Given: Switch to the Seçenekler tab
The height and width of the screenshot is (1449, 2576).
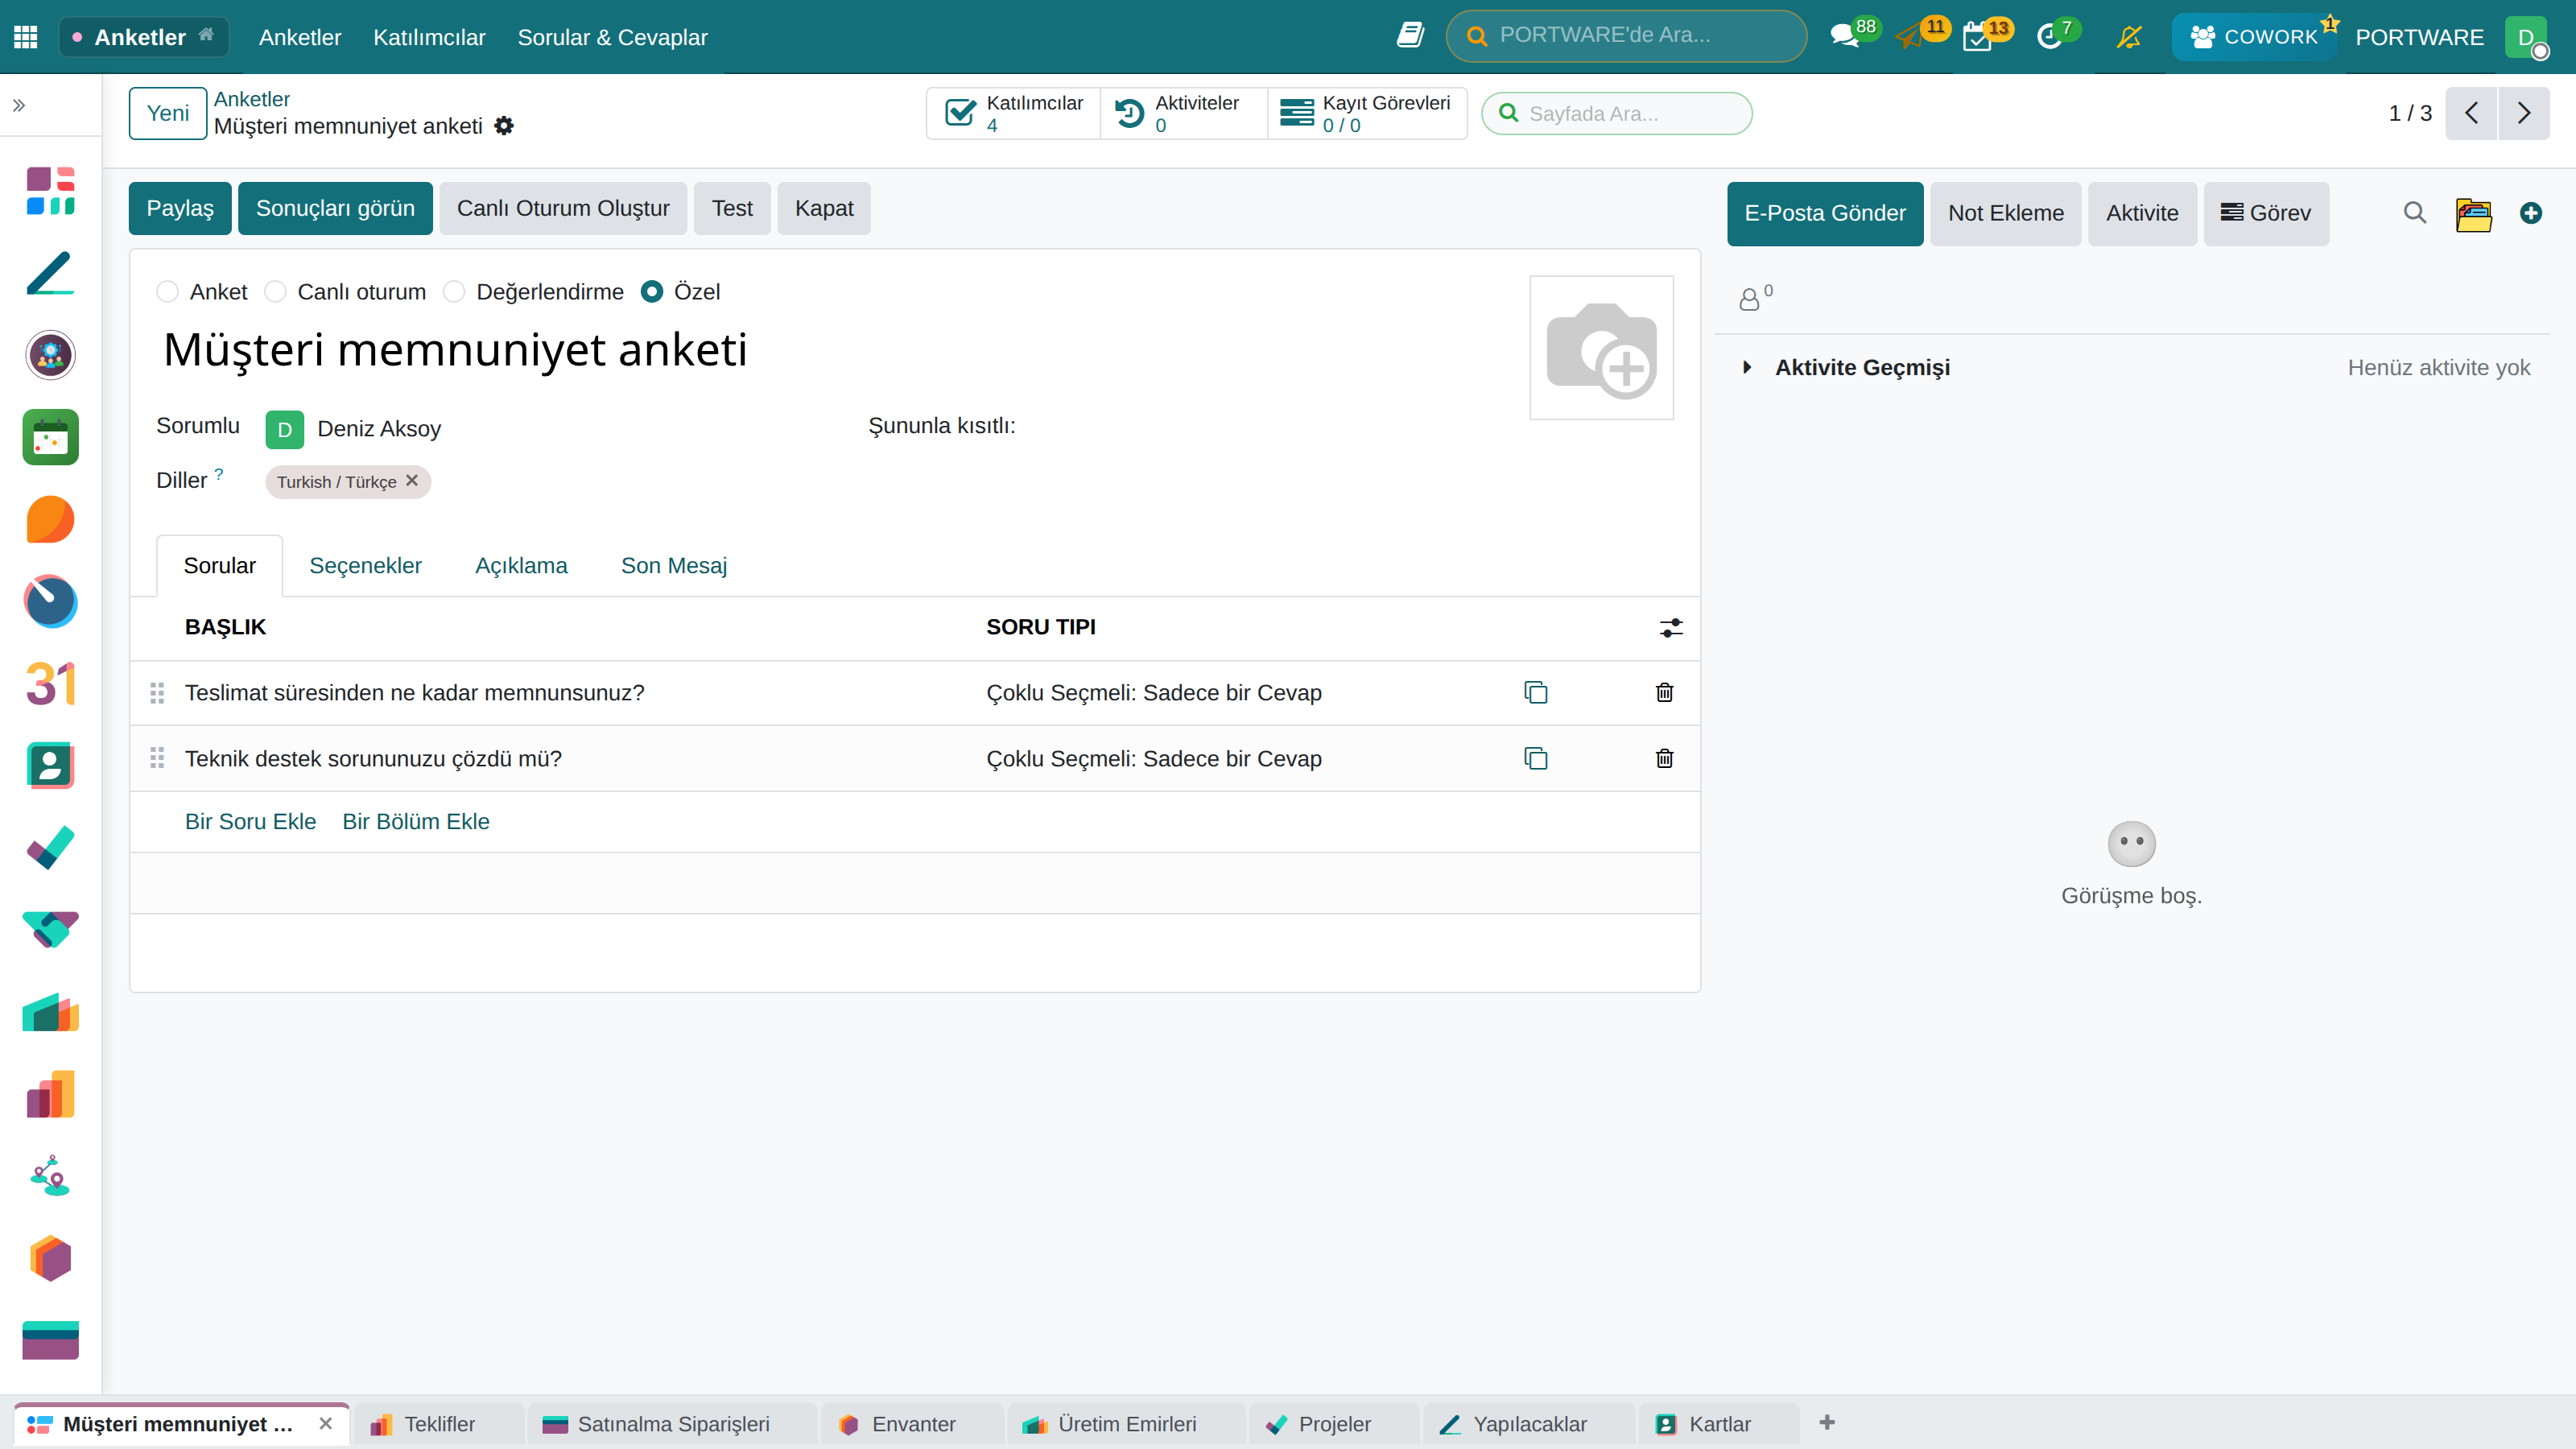Looking at the screenshot, I should point(365,565).
